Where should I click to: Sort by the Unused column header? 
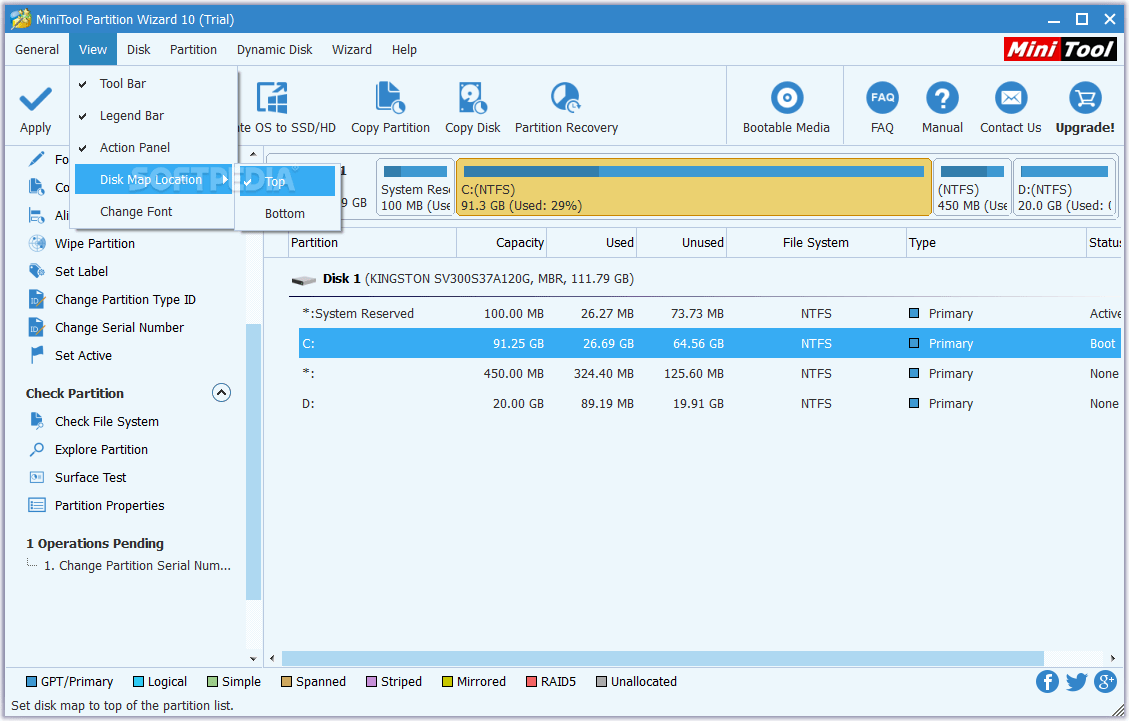pos(682,243)
